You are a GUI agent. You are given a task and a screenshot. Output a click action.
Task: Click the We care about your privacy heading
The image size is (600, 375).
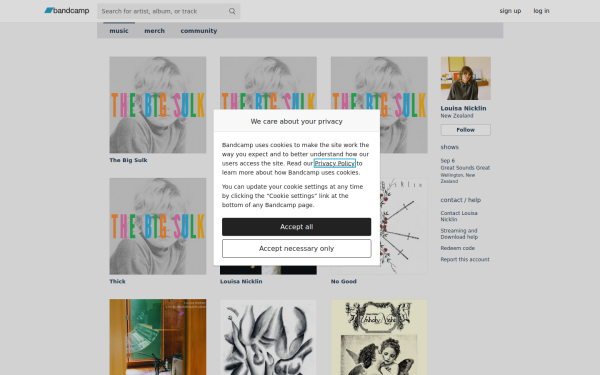[296, 121]
